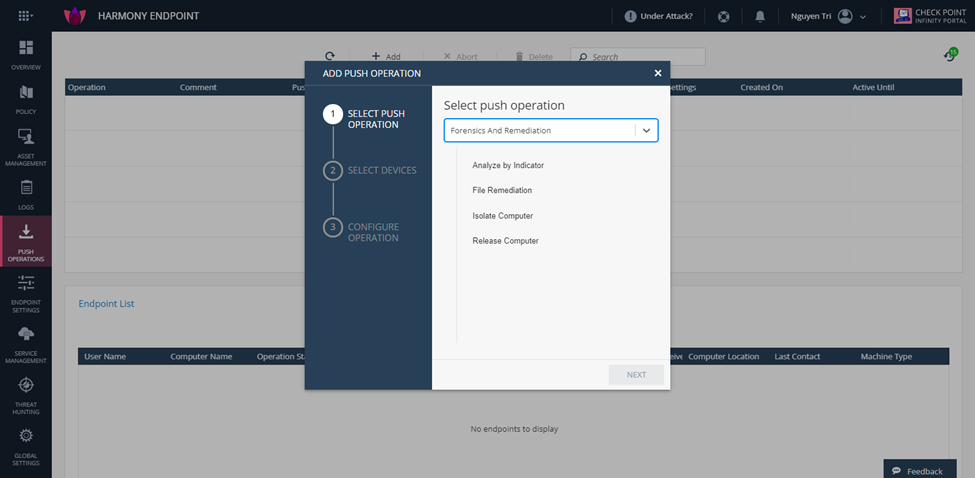This screenshot has width=975, height=478.
Task: Click the Add toolbar button
Action: tap(386, 57)
